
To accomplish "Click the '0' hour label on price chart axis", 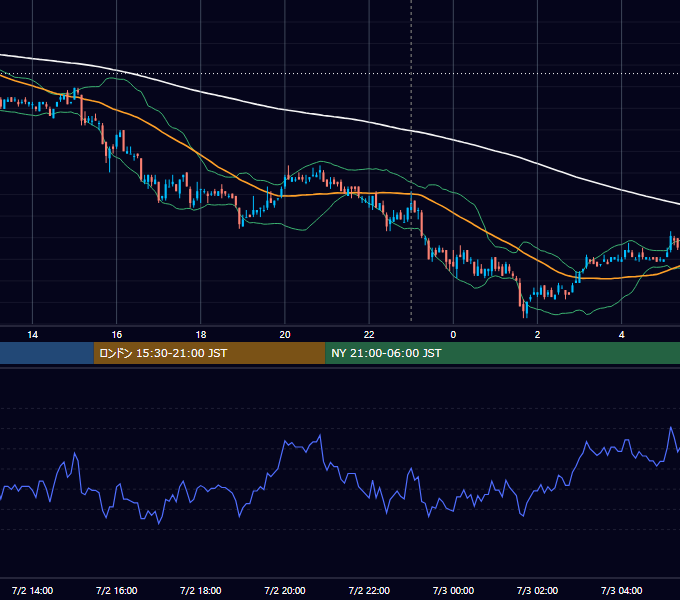I will 453,335.
